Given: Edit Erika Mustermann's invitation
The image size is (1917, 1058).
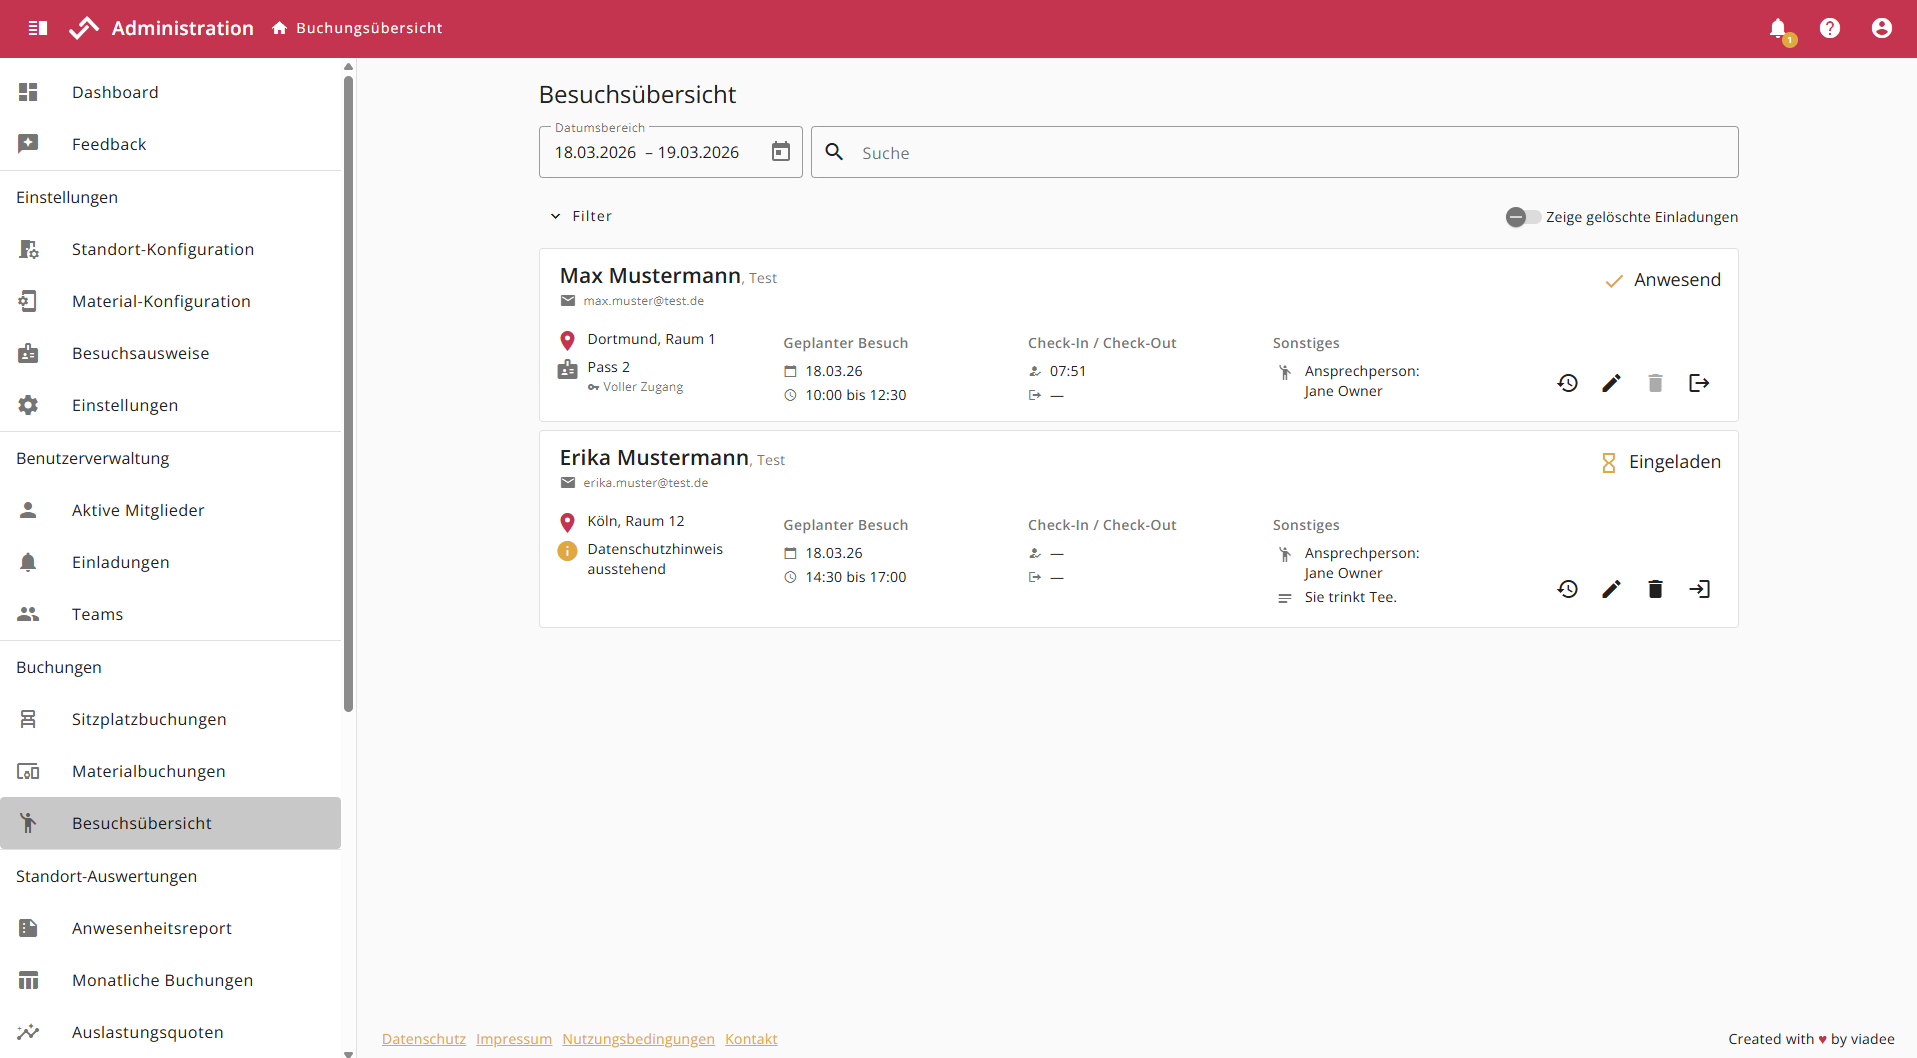Looking at the screenshot, I should [1611, 589].
